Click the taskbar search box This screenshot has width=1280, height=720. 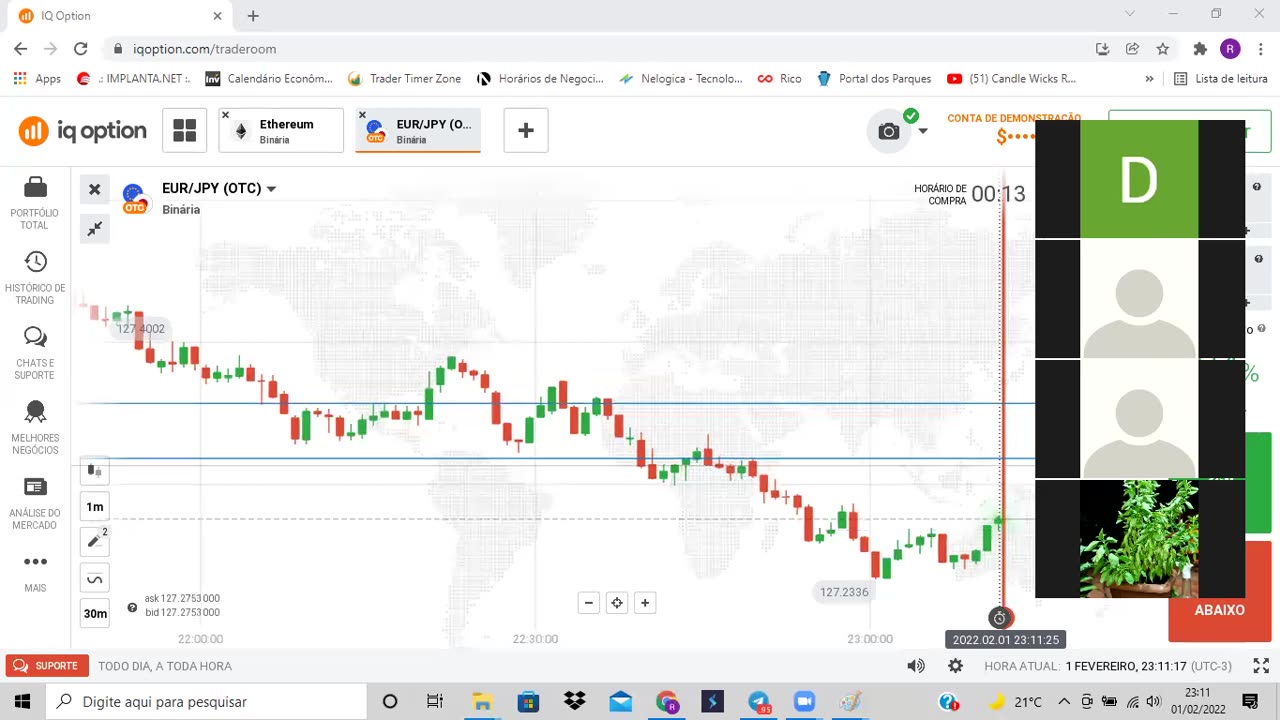coord(206,701)
